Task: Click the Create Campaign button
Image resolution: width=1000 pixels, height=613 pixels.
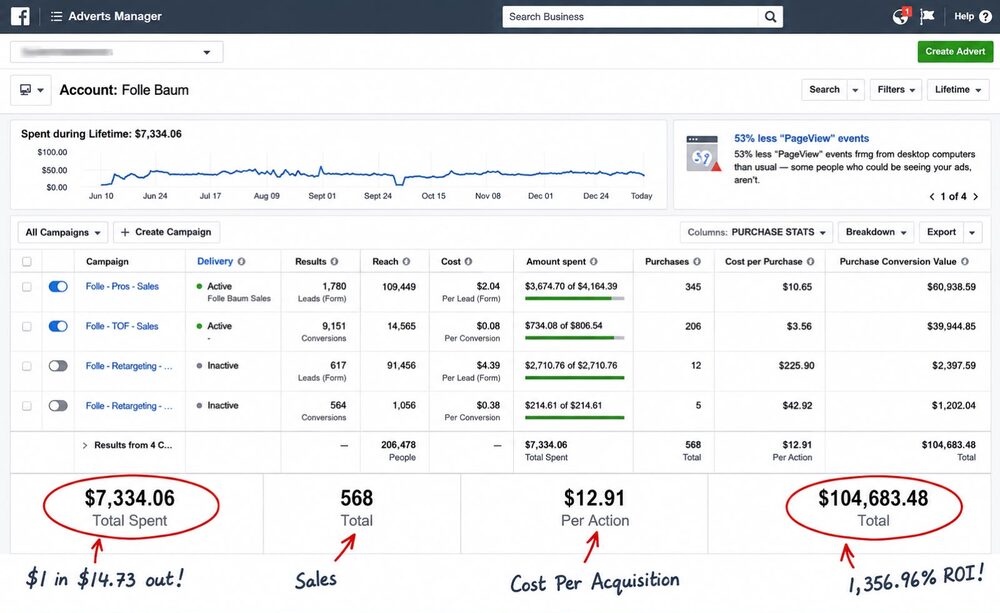Action: pos(166,232)
